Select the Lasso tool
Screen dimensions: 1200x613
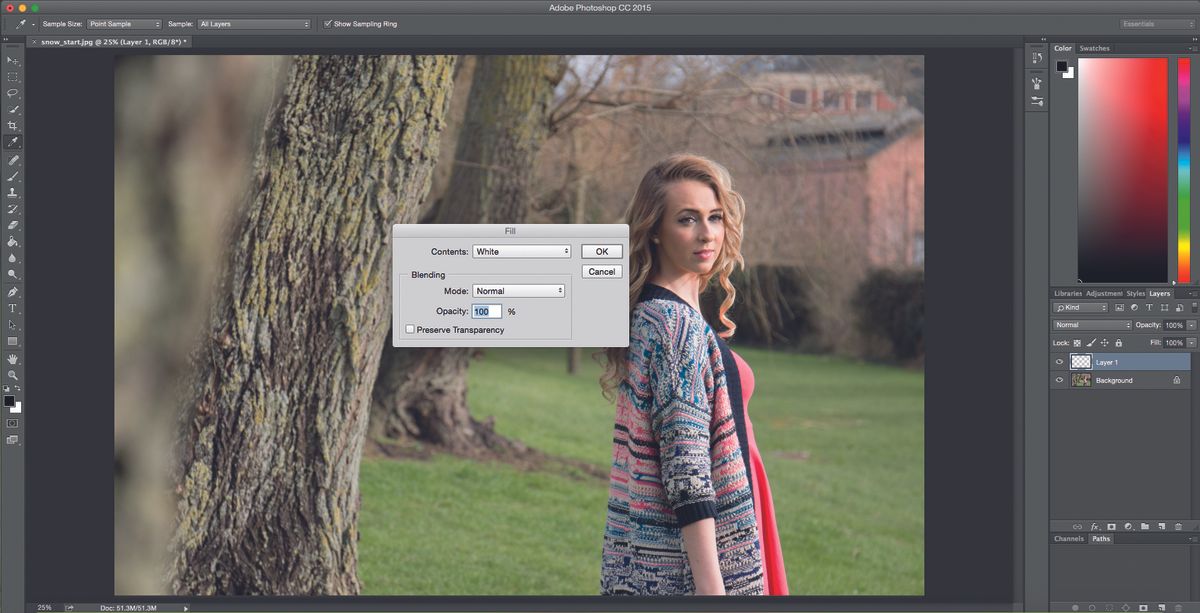coord(13,92)
